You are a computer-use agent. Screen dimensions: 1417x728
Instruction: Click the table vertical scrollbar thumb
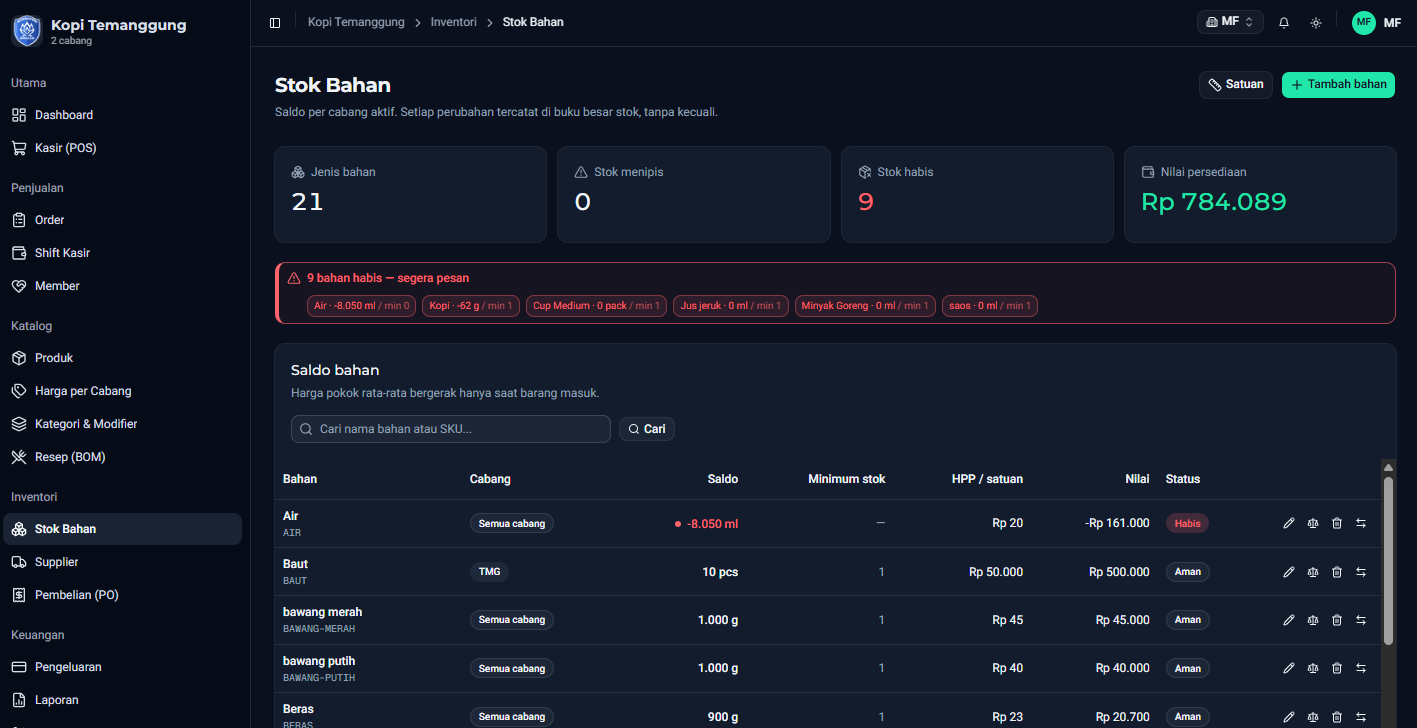pos(1388,560)
